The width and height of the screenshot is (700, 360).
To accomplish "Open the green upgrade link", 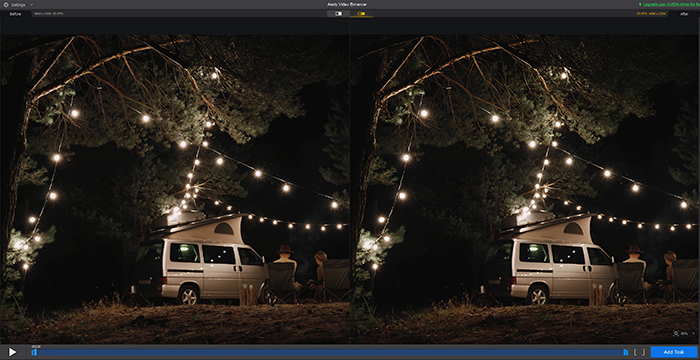I will pos(669,4).
